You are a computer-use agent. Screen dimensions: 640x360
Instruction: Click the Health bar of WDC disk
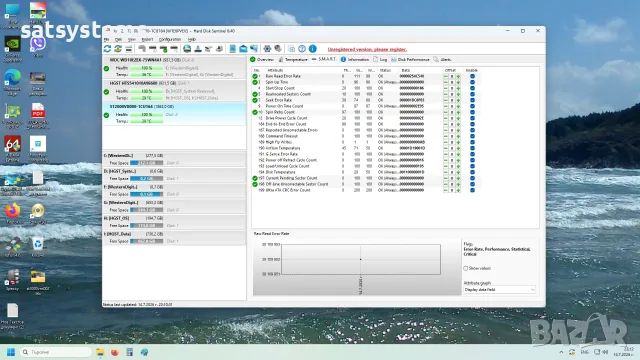coord(147,68)
